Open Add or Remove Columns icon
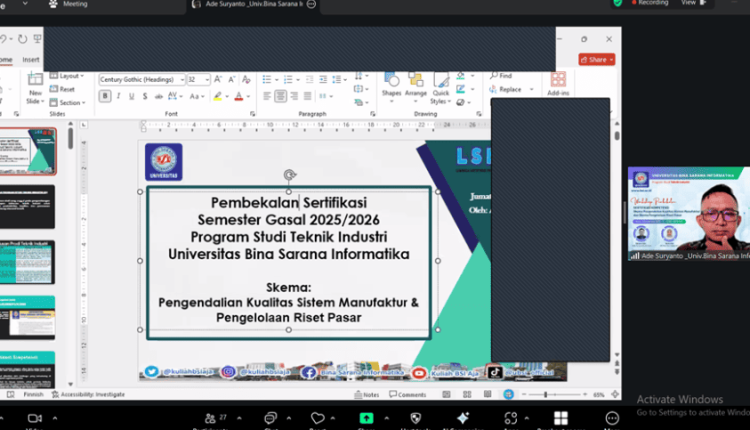This screenshot has width=750, height=430. tap(325, 96)
